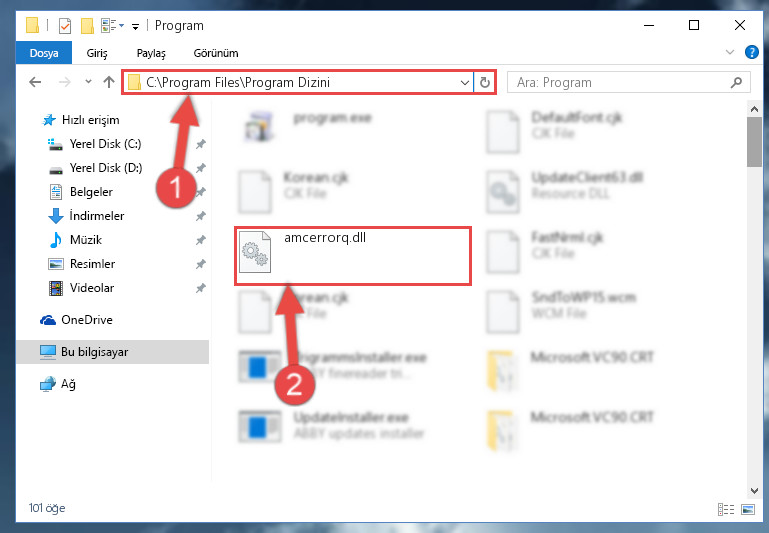Minimize the Program window
769x533 pixels.
[x=649, y=25]
